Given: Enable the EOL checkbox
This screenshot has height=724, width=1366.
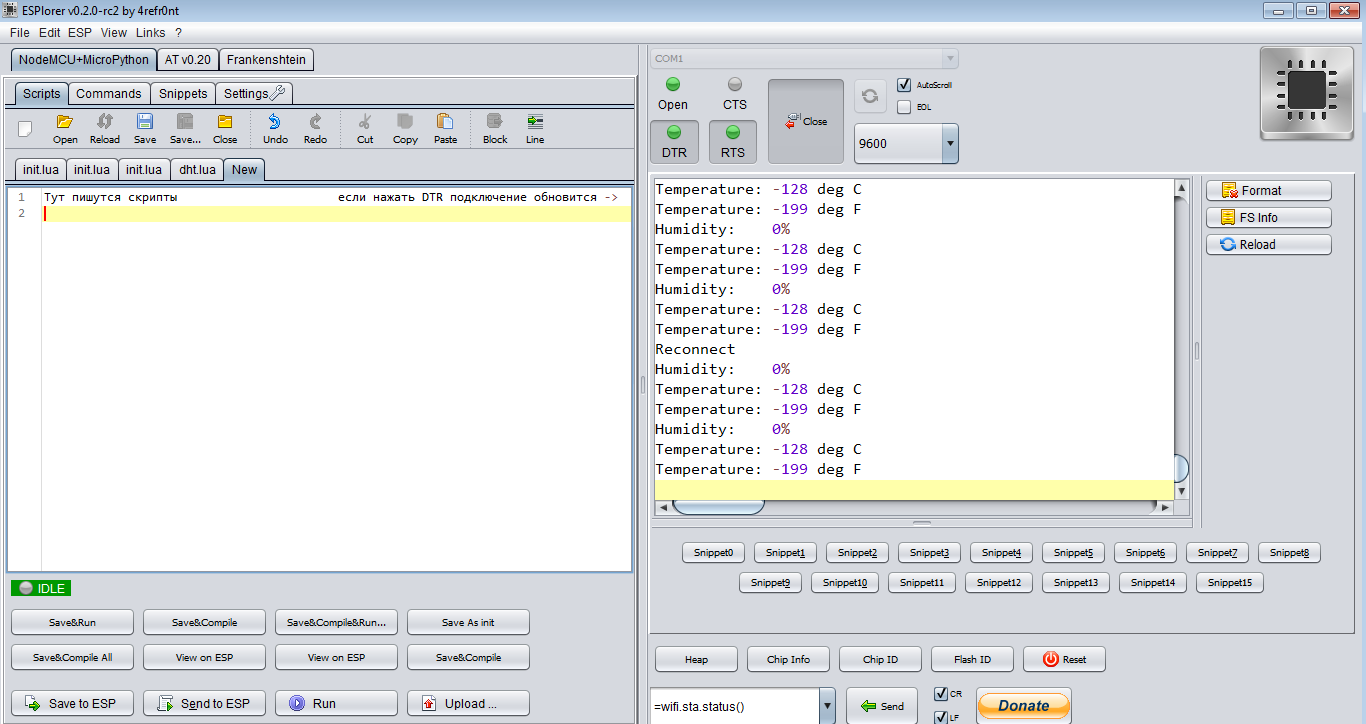Looking at the screenshot, I should coord(904,107).
